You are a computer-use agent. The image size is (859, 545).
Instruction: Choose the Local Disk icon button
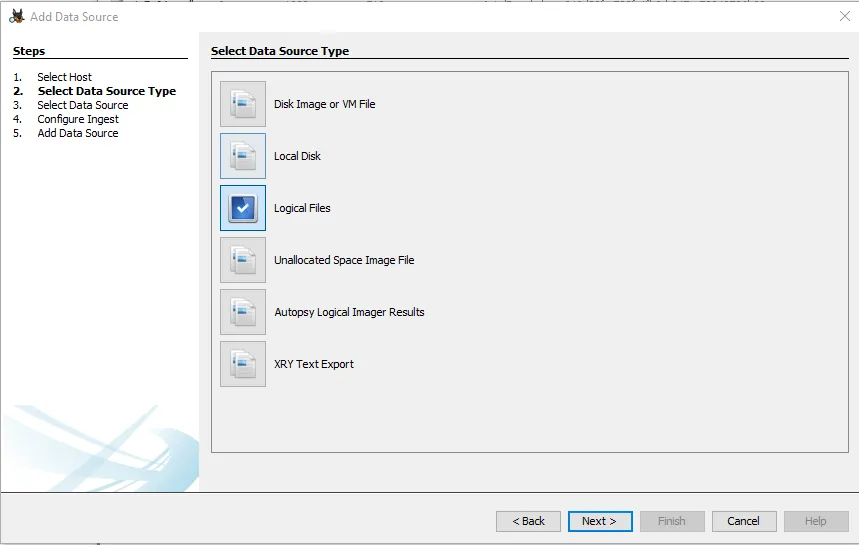pyautogui.click(x=243, y=156)
